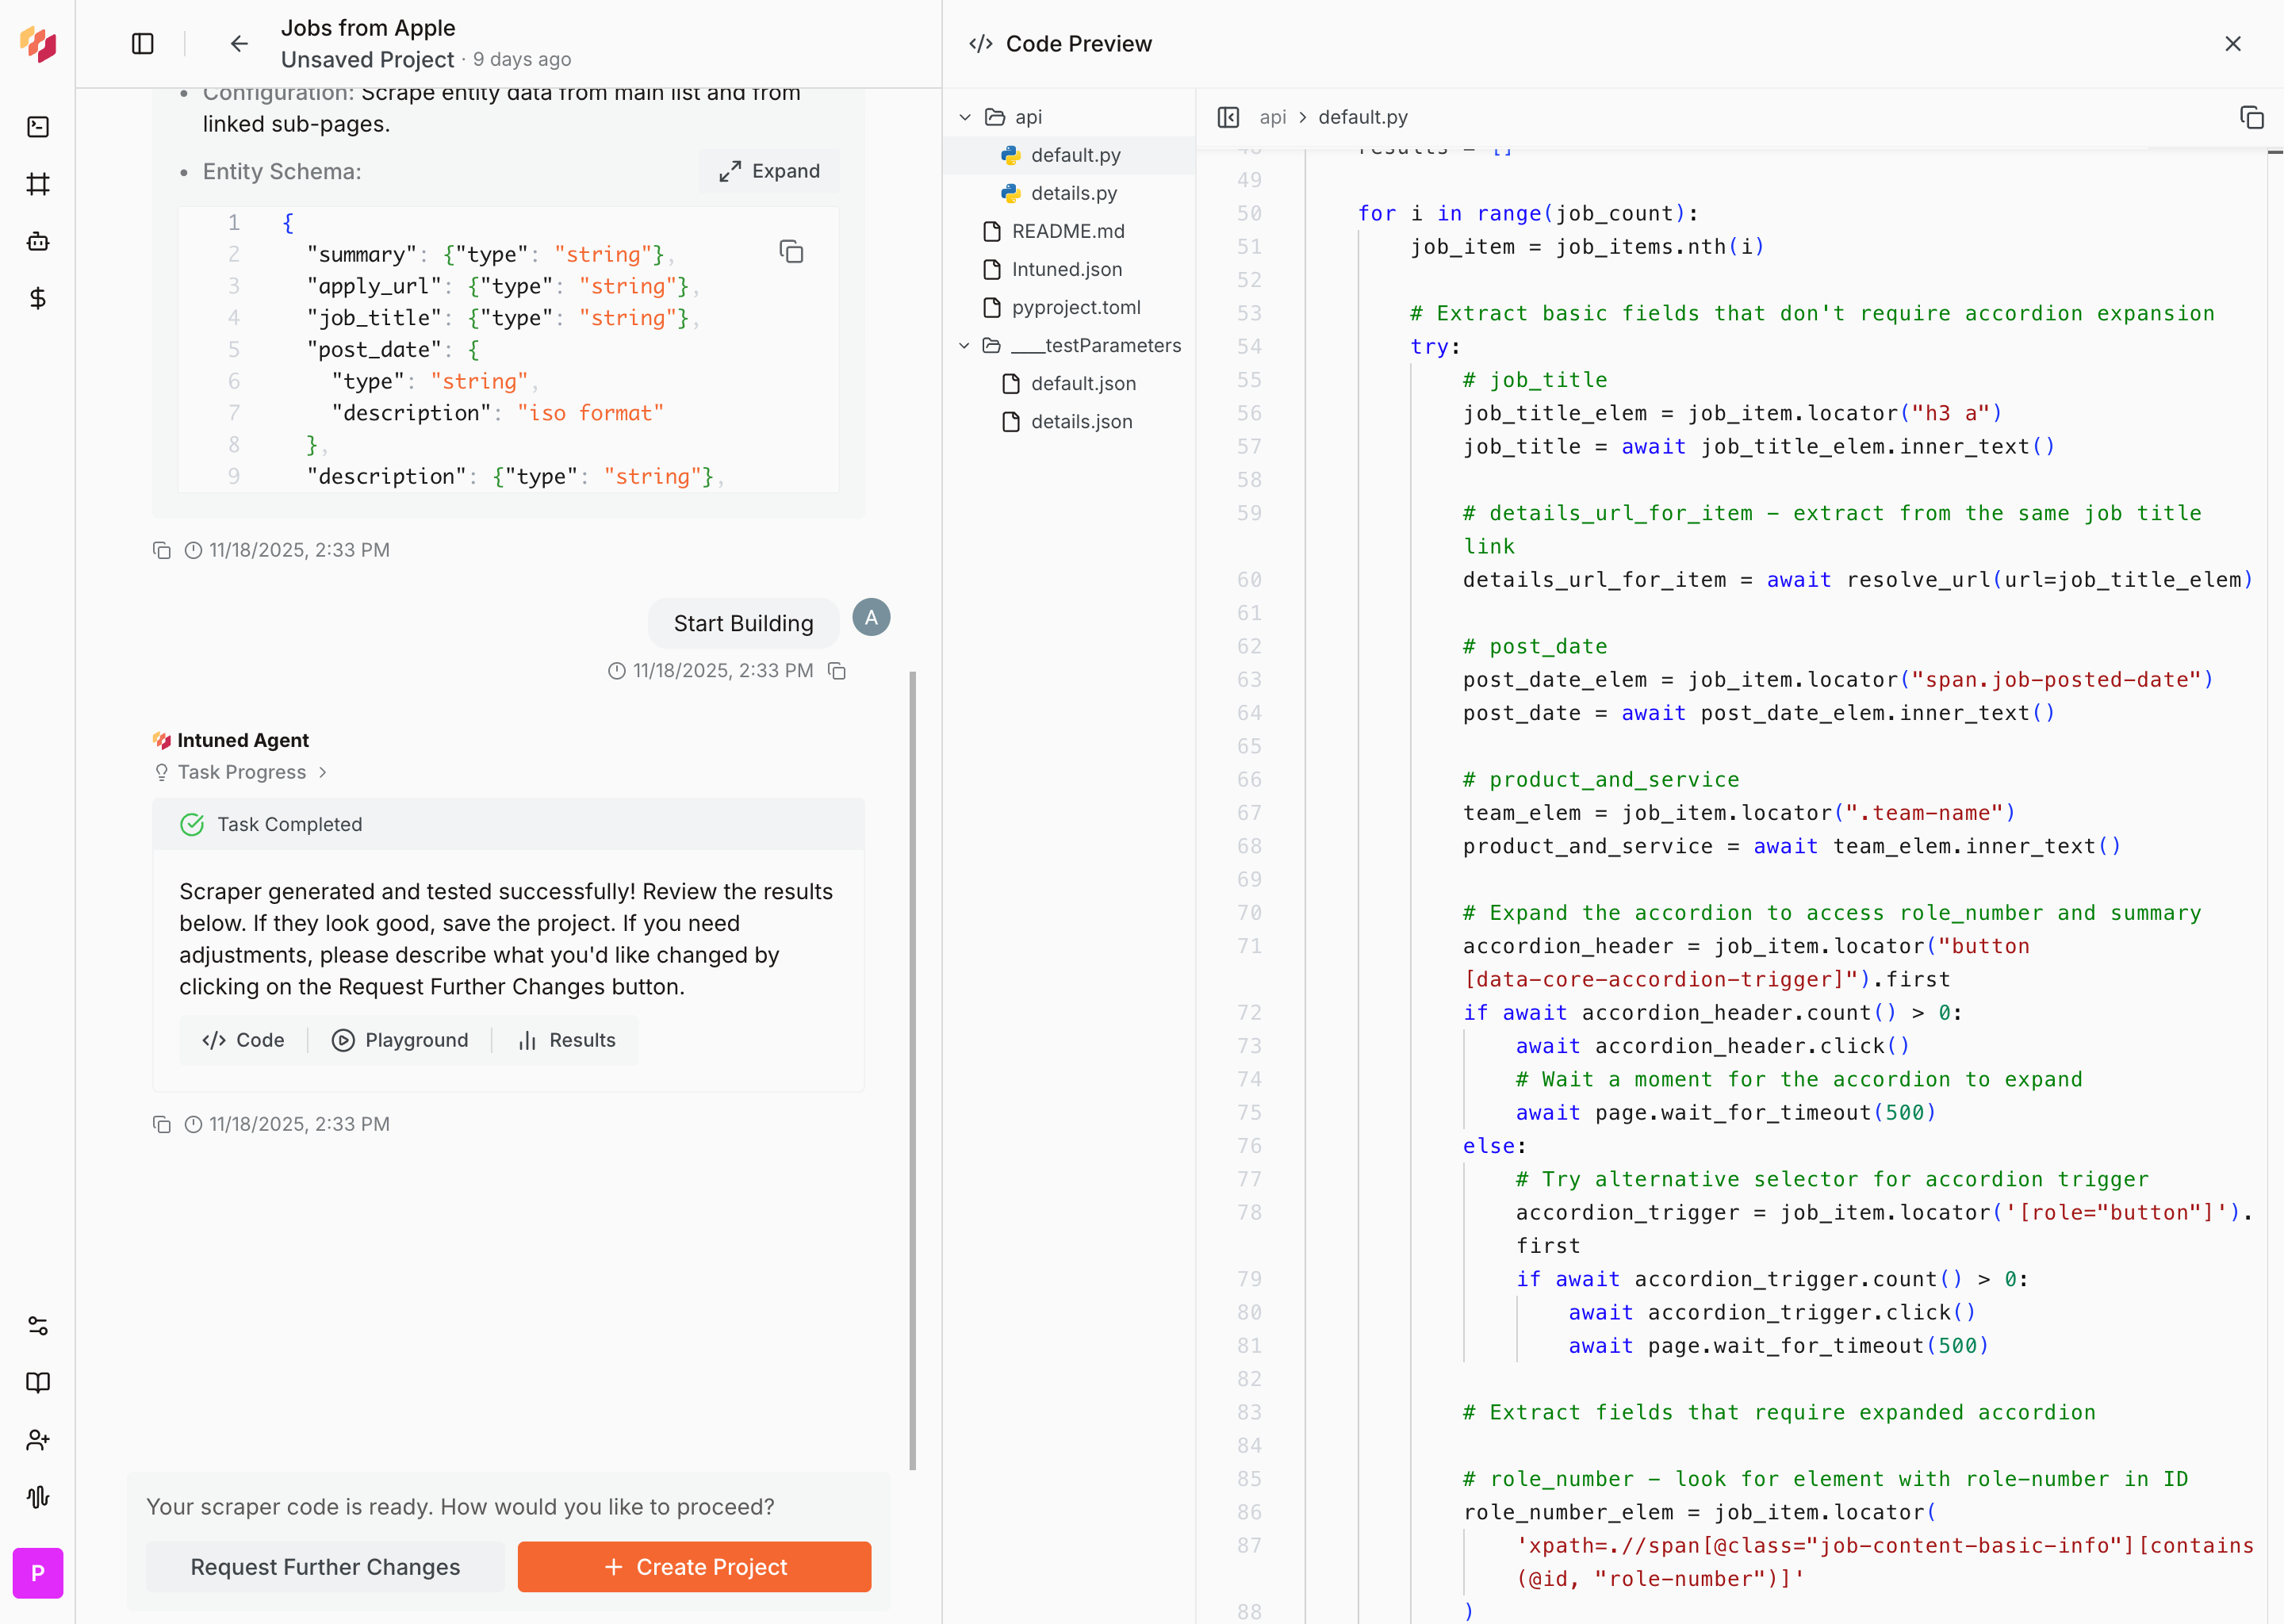Toggle the left sidebar panel icon
2284x1624 pixels.
click(x=143, y=44)
